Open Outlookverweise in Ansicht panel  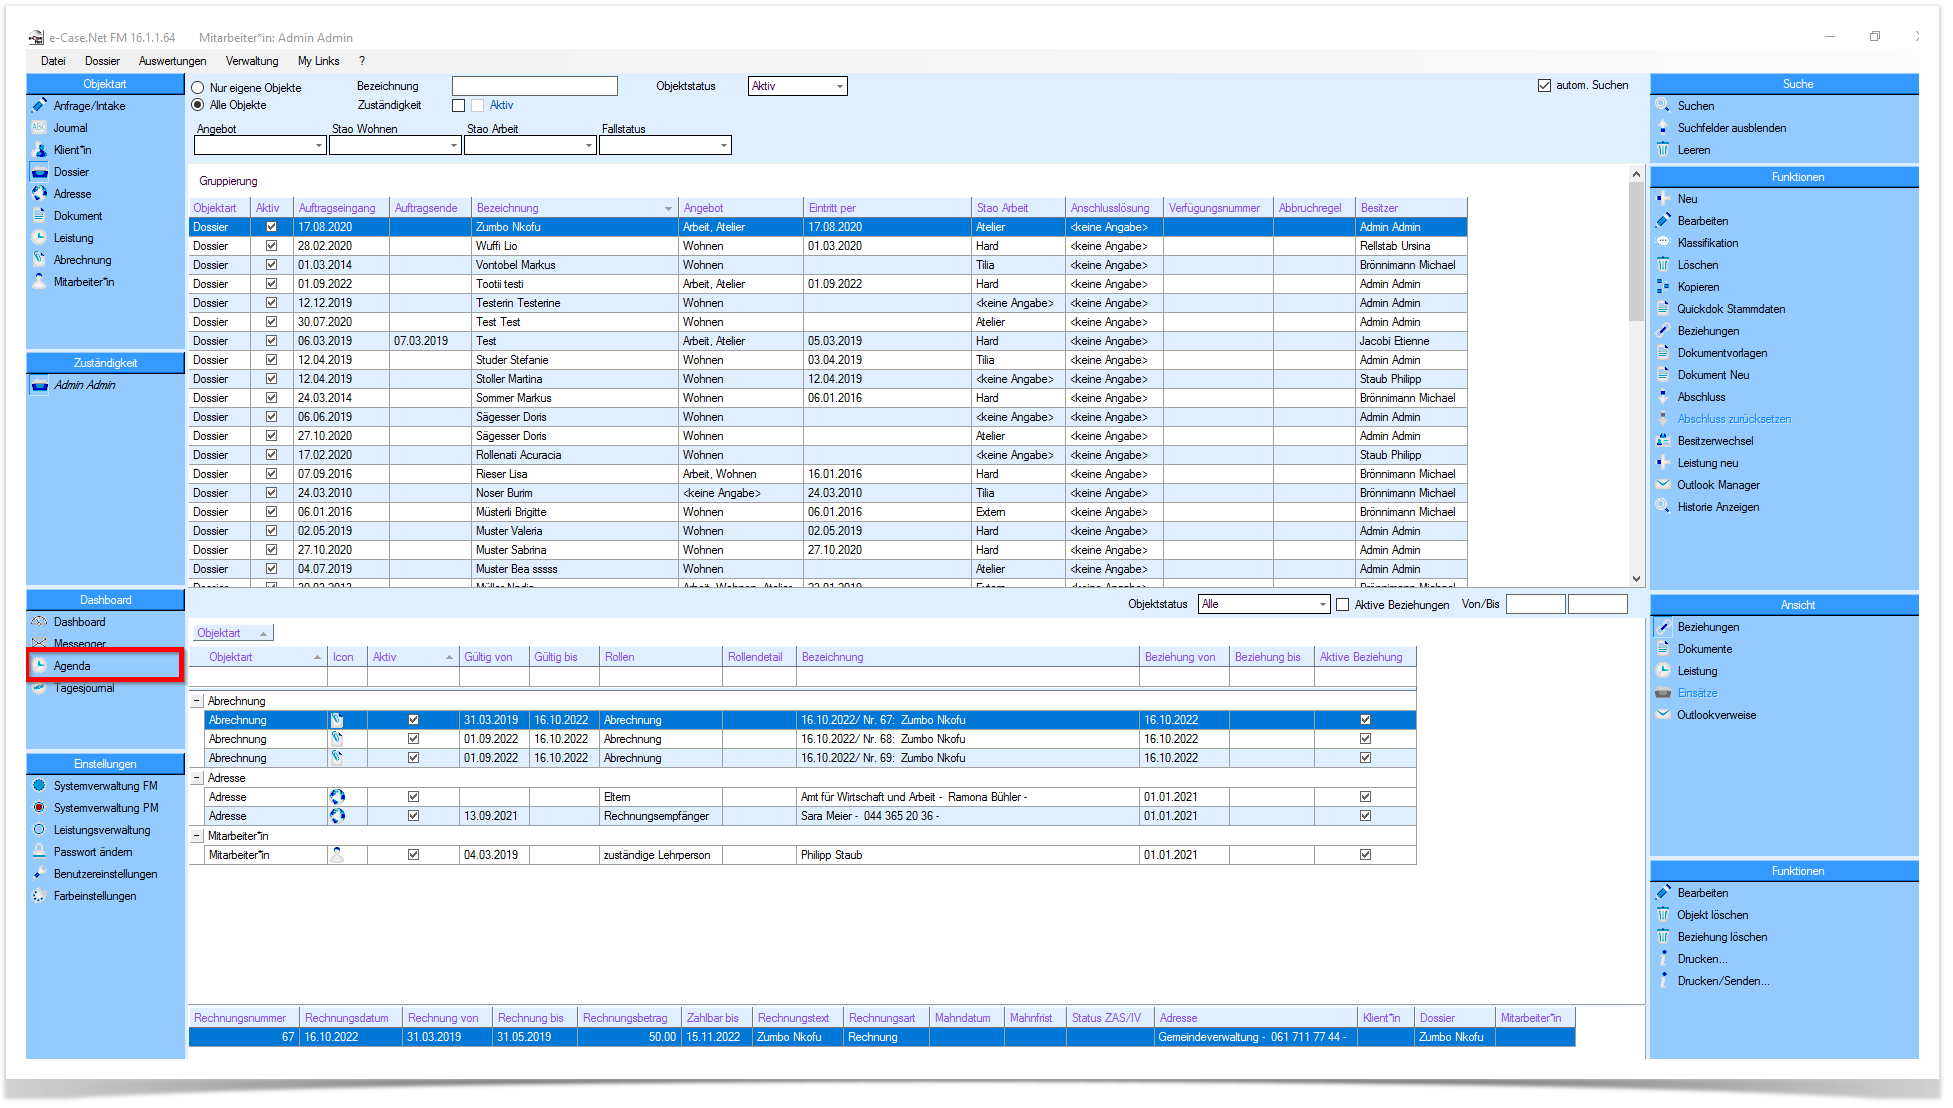point(1717,715)
